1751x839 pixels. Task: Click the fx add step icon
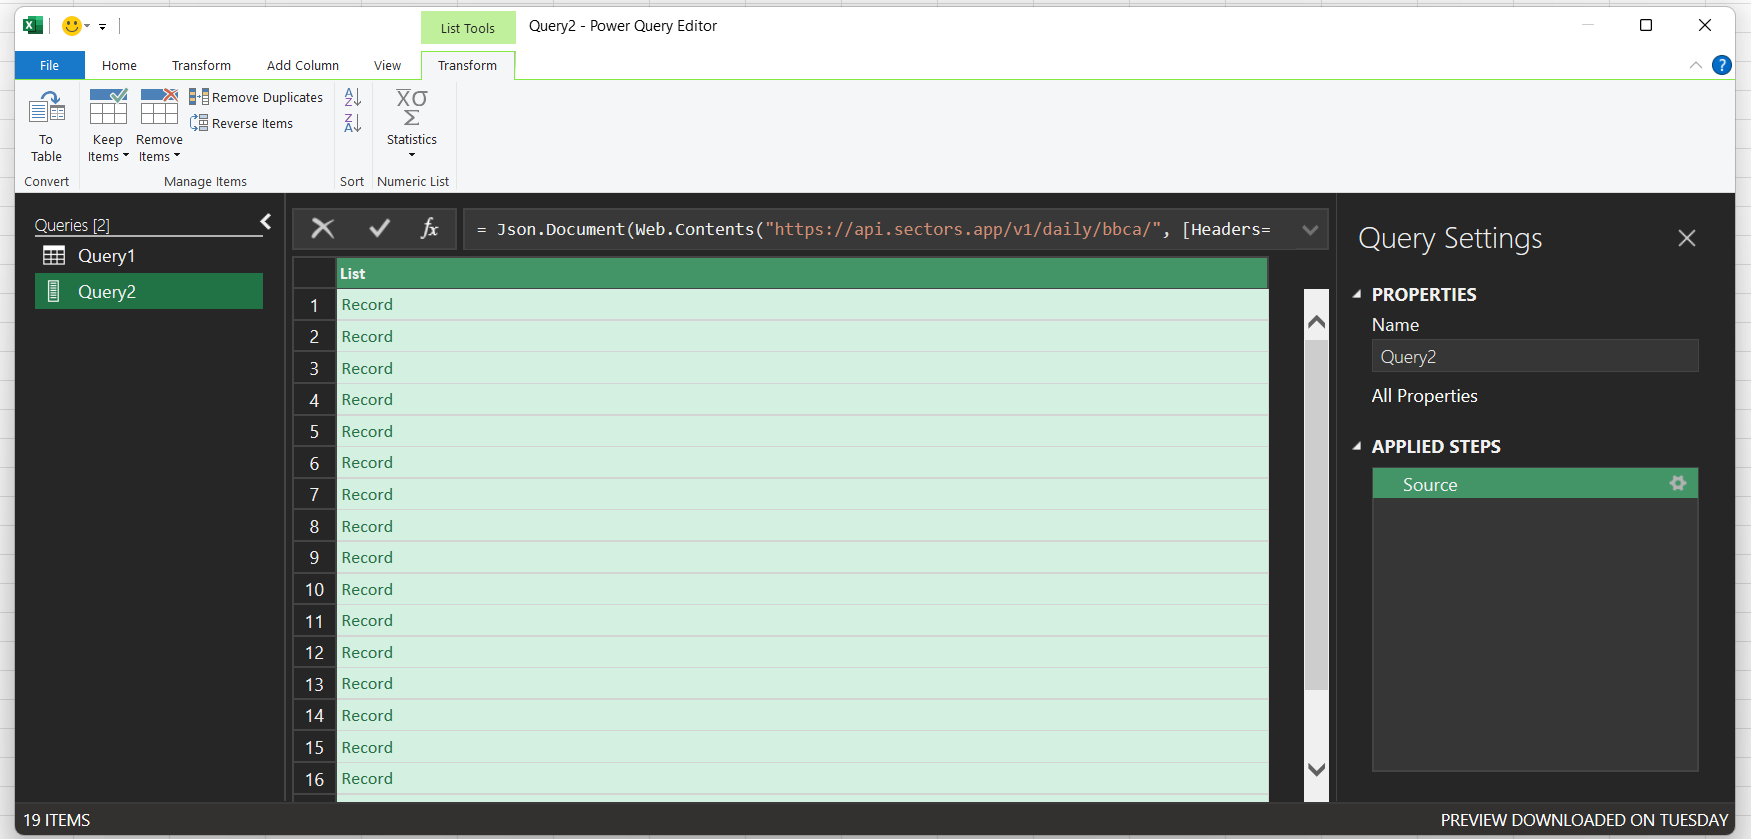(x=430, y=228)
